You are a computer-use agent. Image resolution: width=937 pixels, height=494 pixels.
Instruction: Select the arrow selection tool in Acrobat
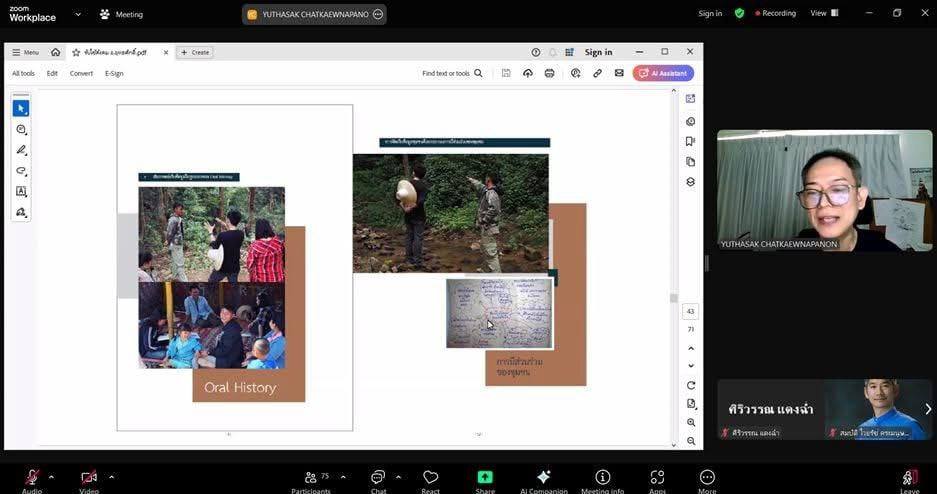pyautogui.click(x=21, y=108)
